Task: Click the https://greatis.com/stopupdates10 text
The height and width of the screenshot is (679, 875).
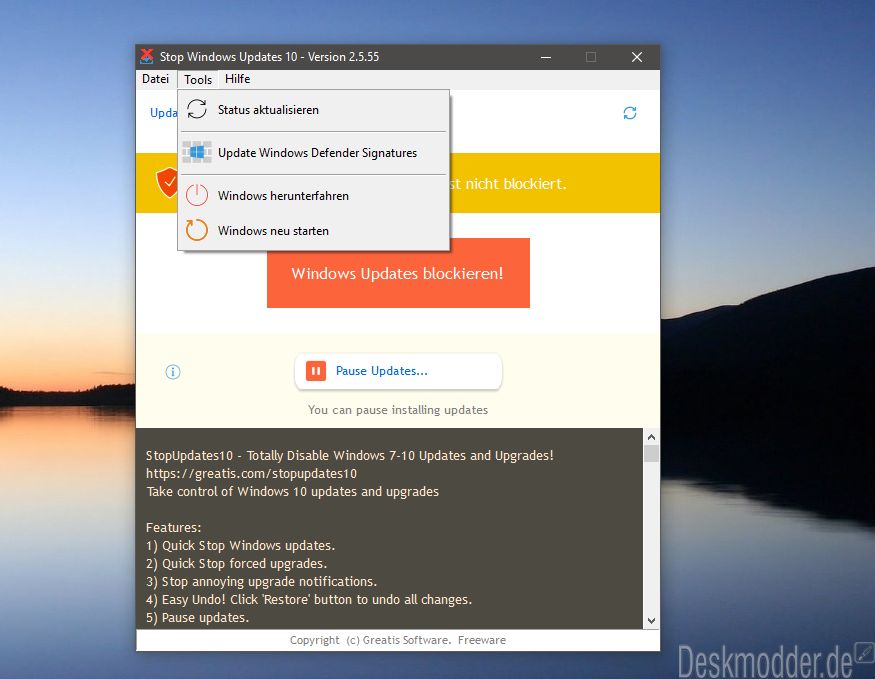Action: [251, 474]
